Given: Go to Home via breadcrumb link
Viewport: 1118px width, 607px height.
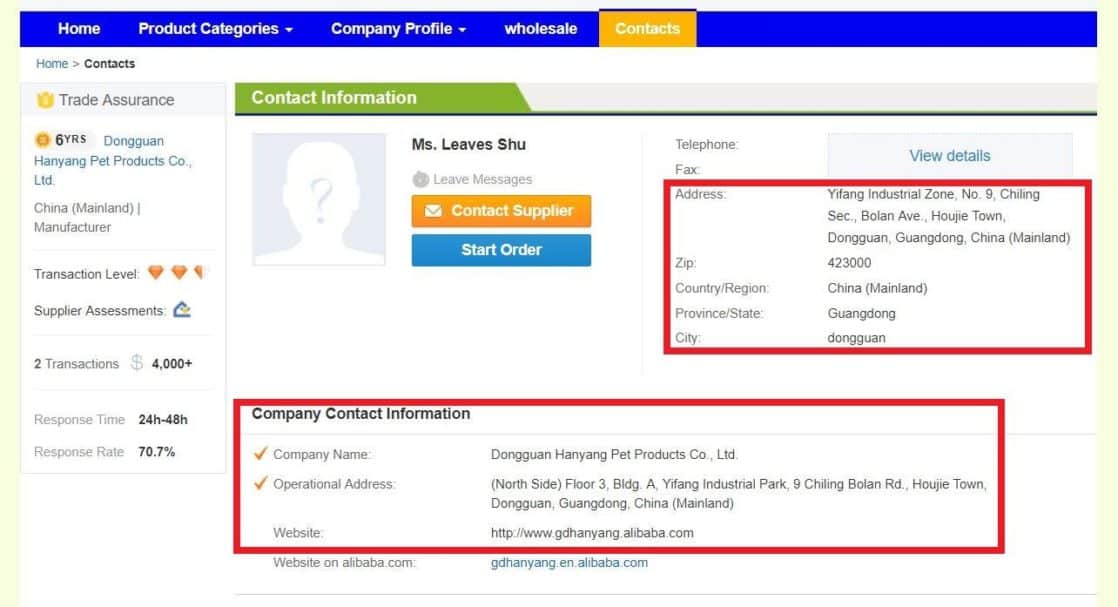Looking at the screenshot, I should pyautogui.click(x=52, y=63).
